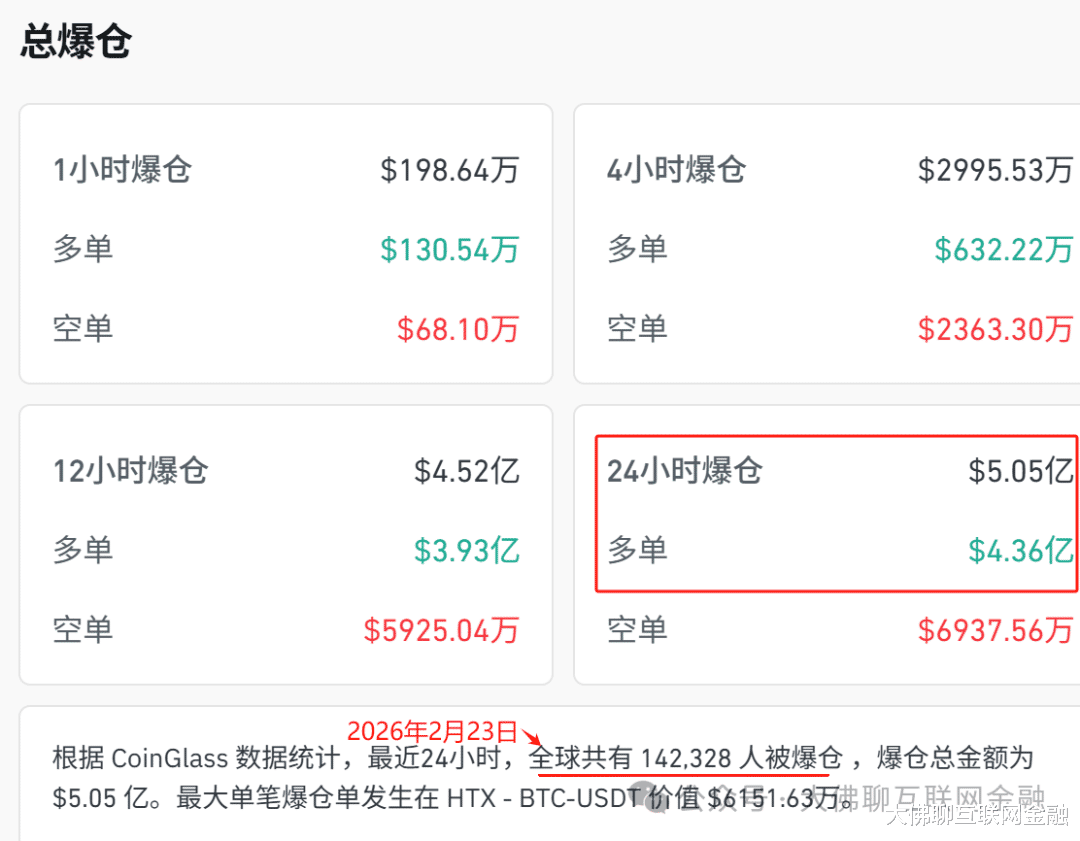
Task: Select the 24小时爆仓 card title
Action: [684, 470]
